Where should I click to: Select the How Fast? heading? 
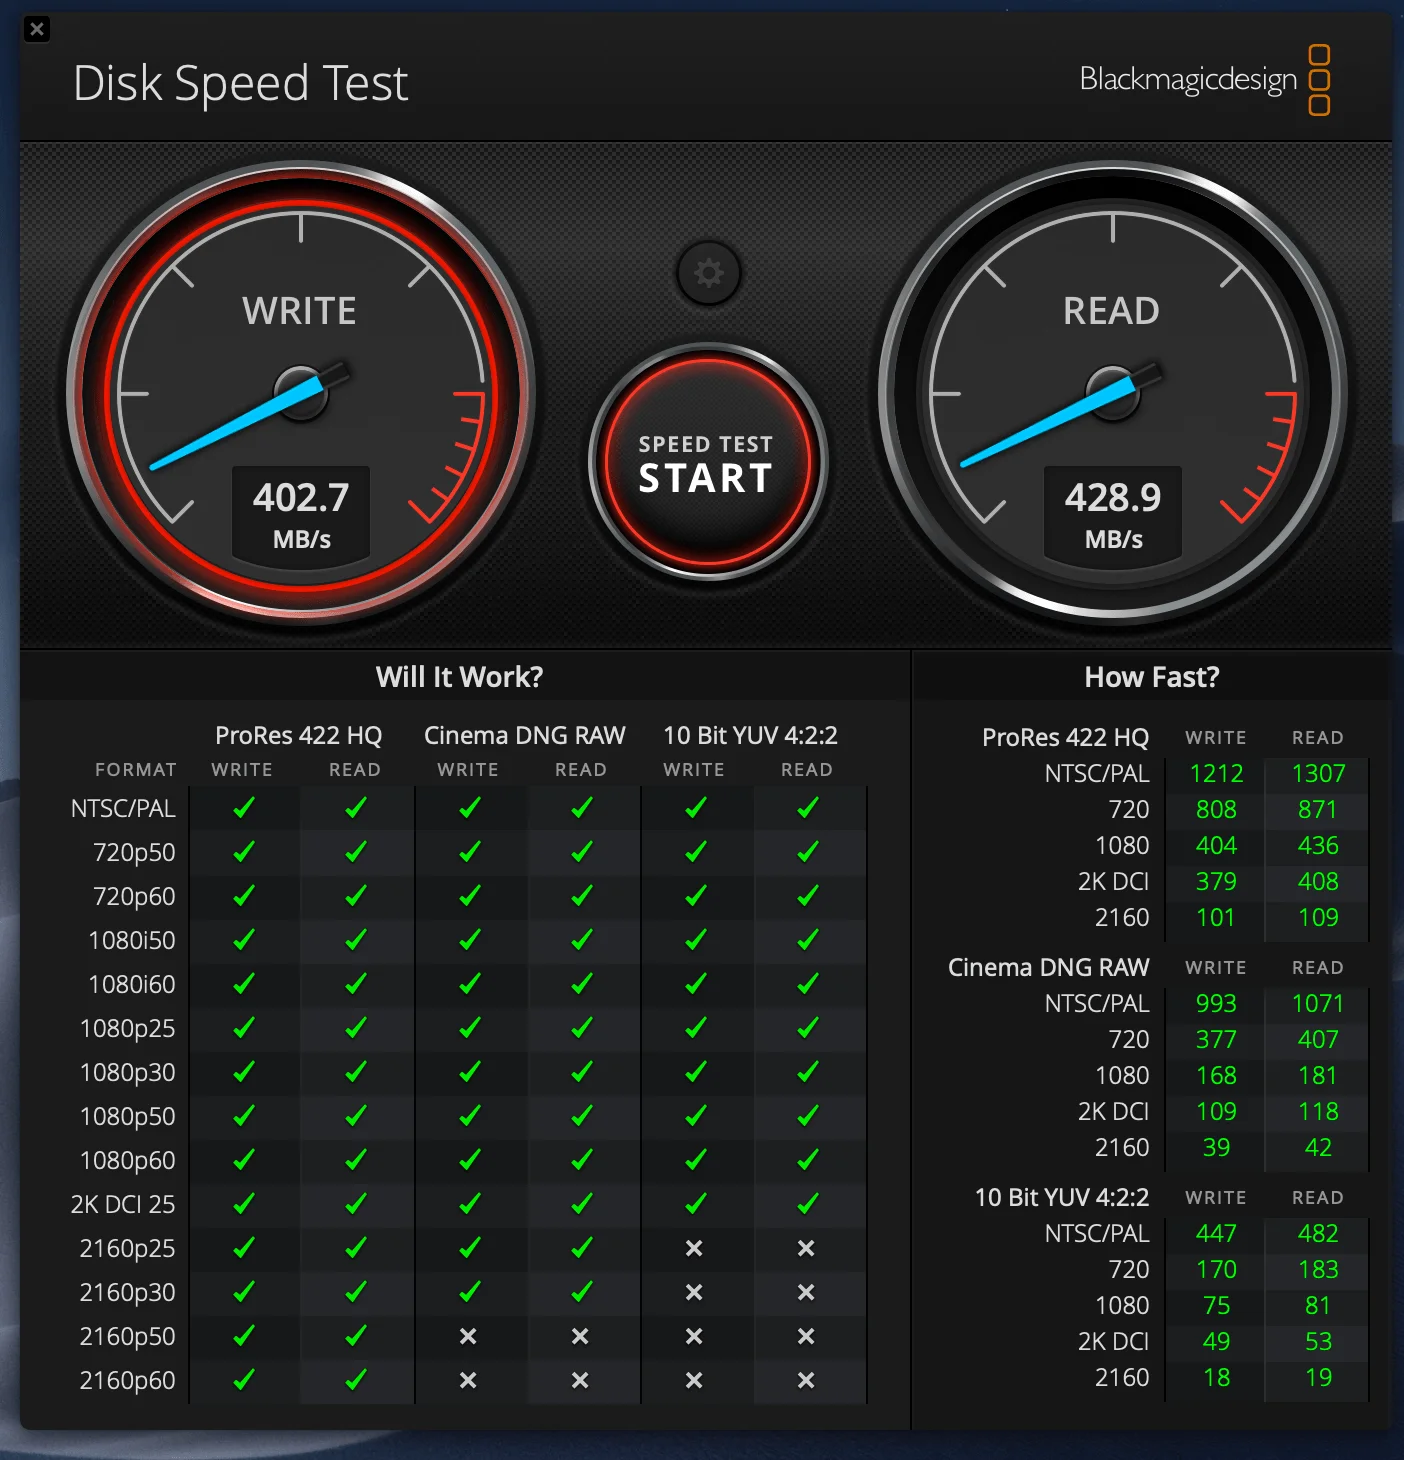click(1152, 677)
